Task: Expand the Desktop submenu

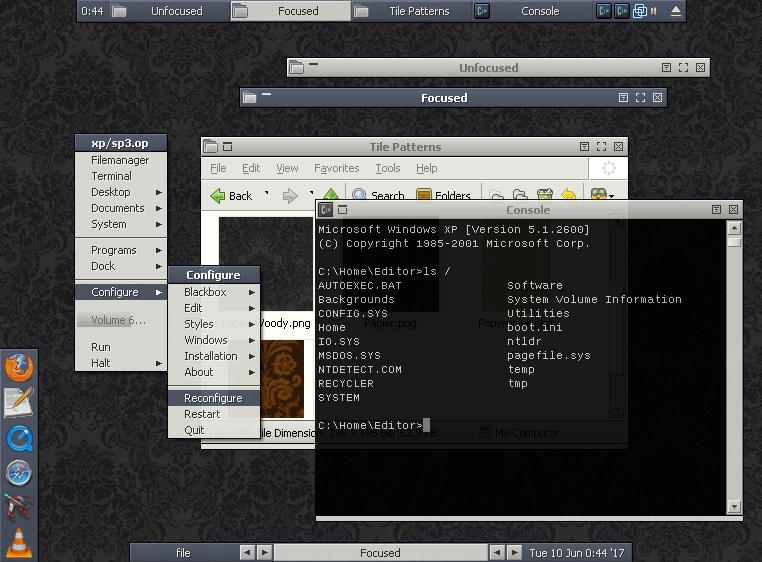Action: coord(121,192)
